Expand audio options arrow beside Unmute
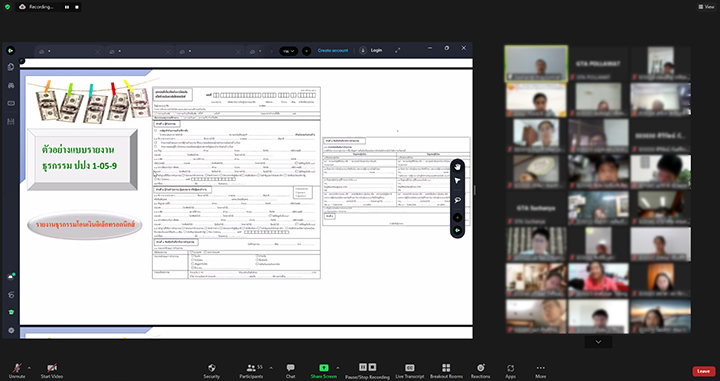This screenshot has width=720, height=381. tap(29, 368)
